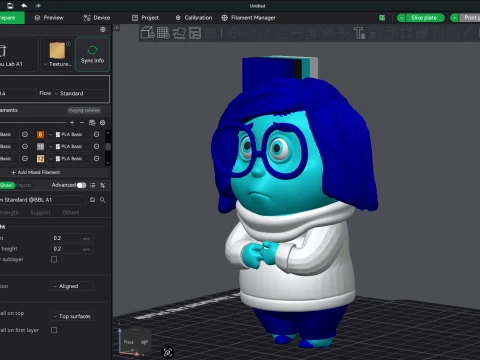The image size is (480, 360).
Task: Toggle the Advanced switch
Action: click(81, 185)
